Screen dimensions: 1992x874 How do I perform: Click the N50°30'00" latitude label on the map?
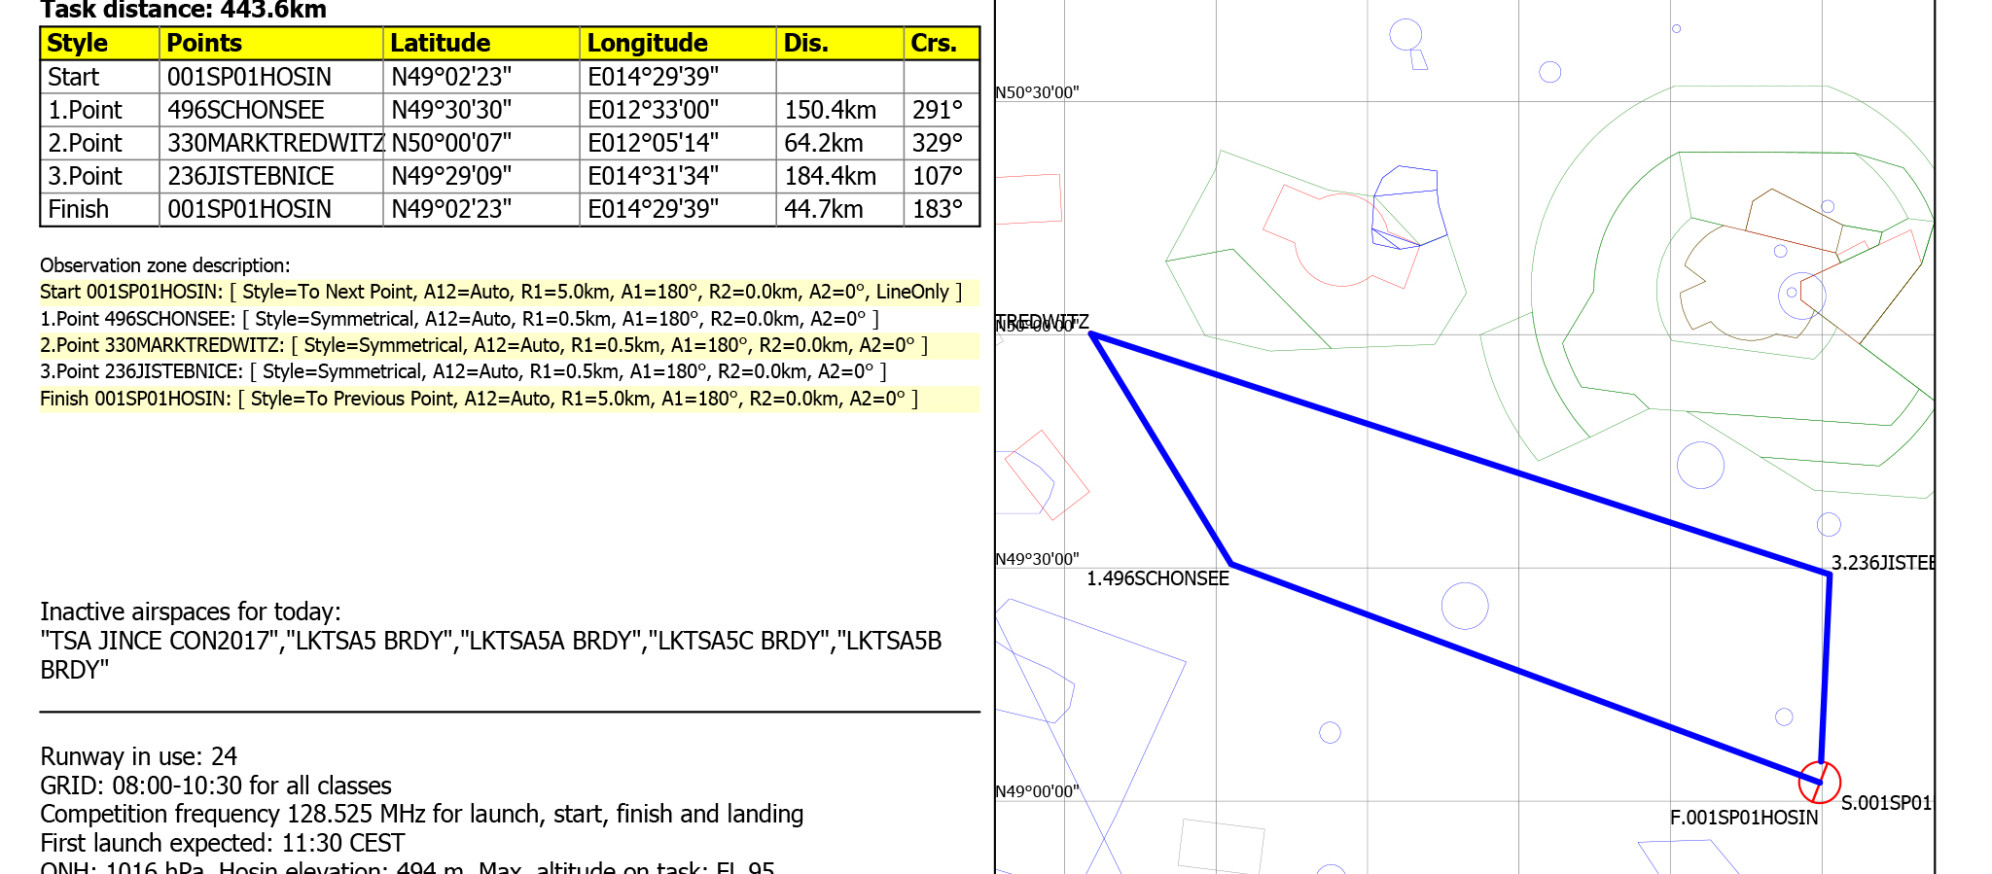point(1037,93)
